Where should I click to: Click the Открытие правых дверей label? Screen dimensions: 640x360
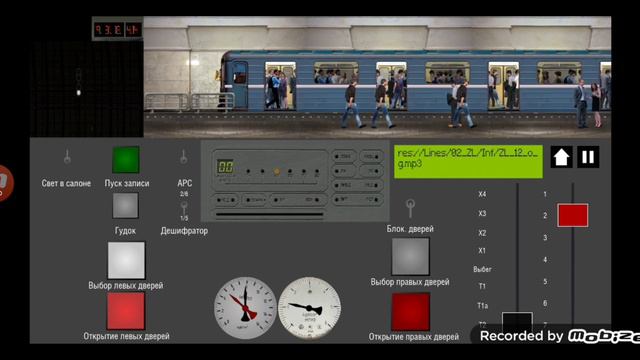[414, 337]
